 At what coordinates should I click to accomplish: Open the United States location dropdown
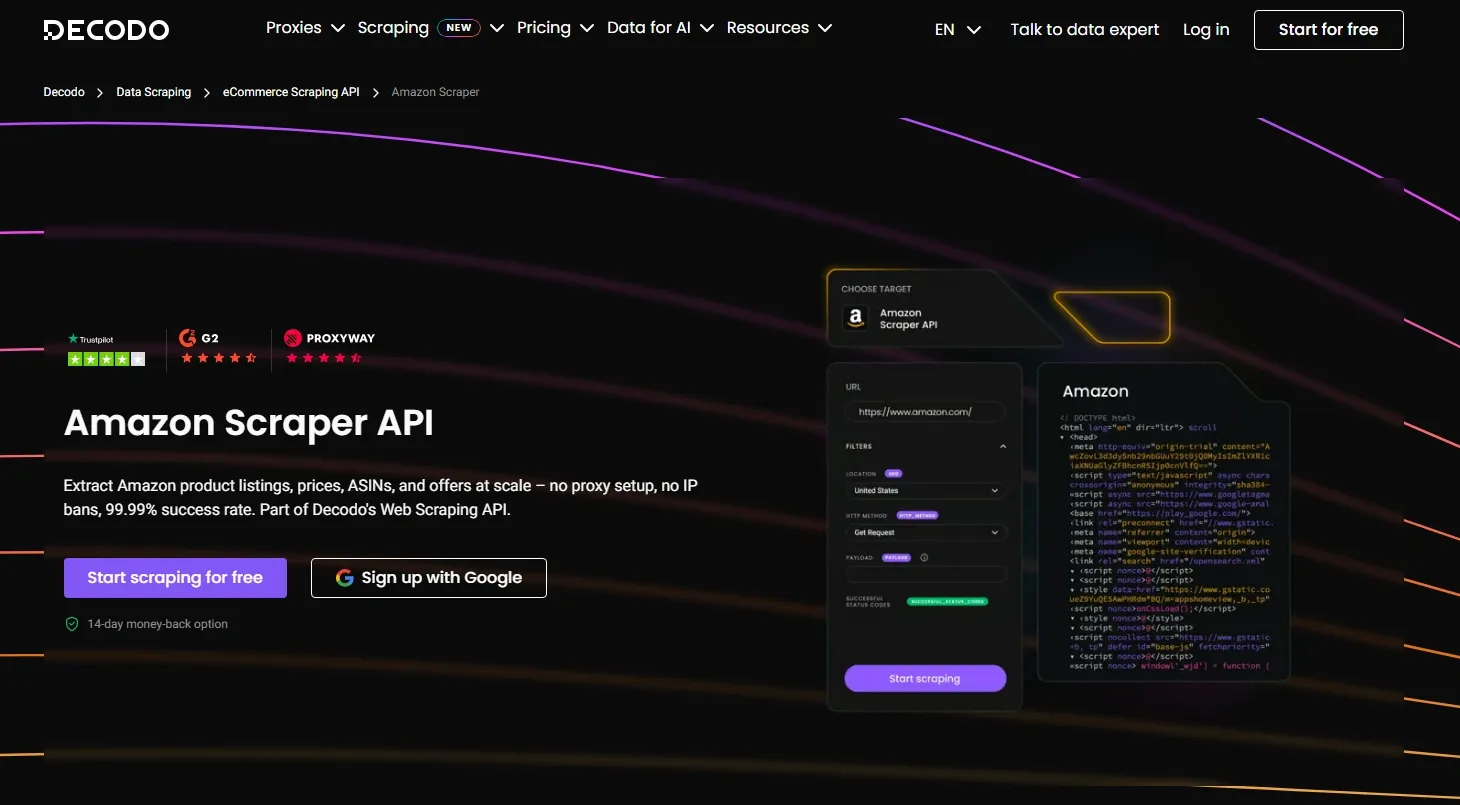point(925,491)
